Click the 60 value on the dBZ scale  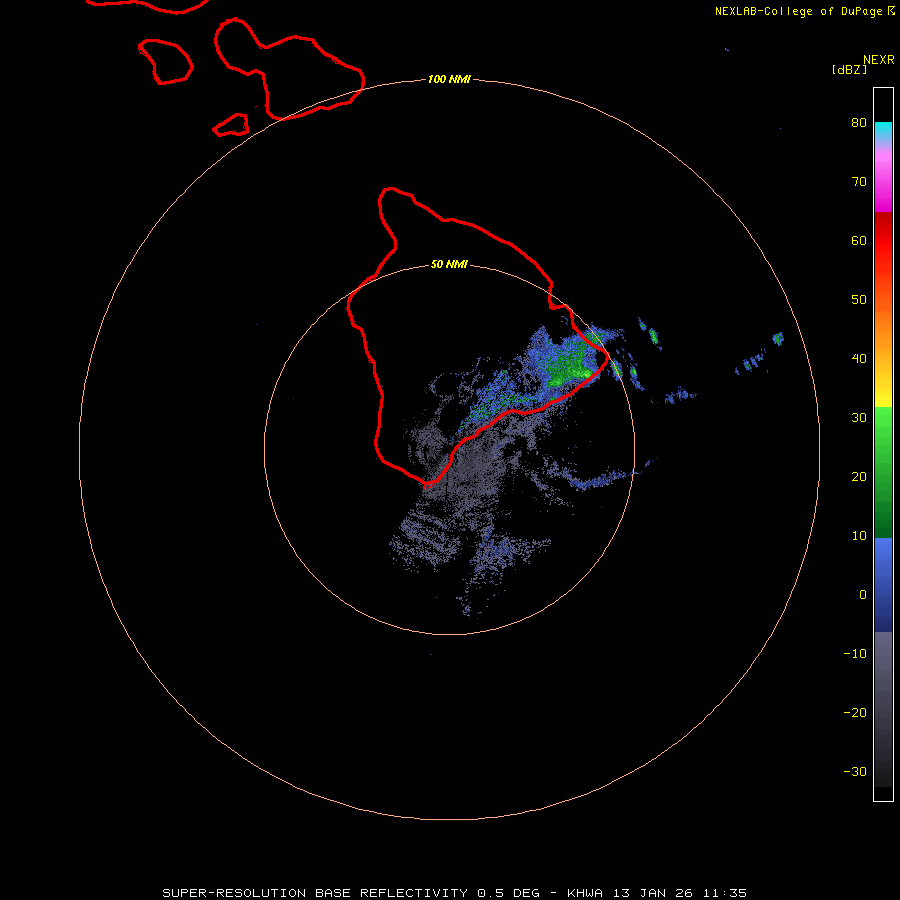coord(859,241)
